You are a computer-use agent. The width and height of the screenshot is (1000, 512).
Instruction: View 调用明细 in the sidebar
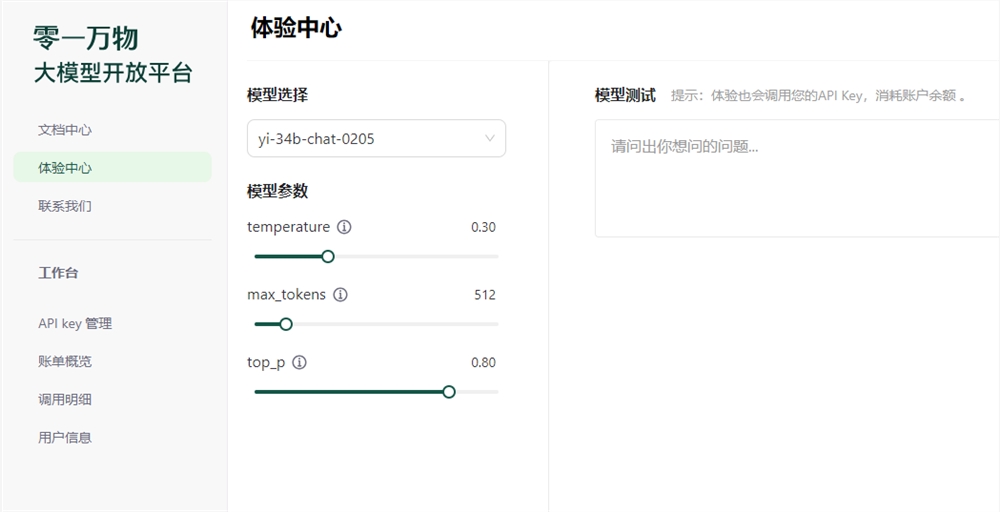[x=65, y=400]
